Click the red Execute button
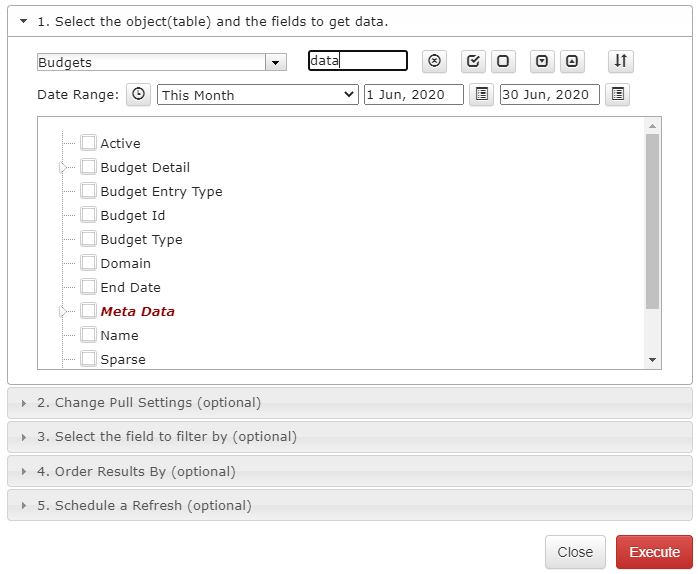The image size is (698, 574). pyautogui.click(x=654, y=552)
